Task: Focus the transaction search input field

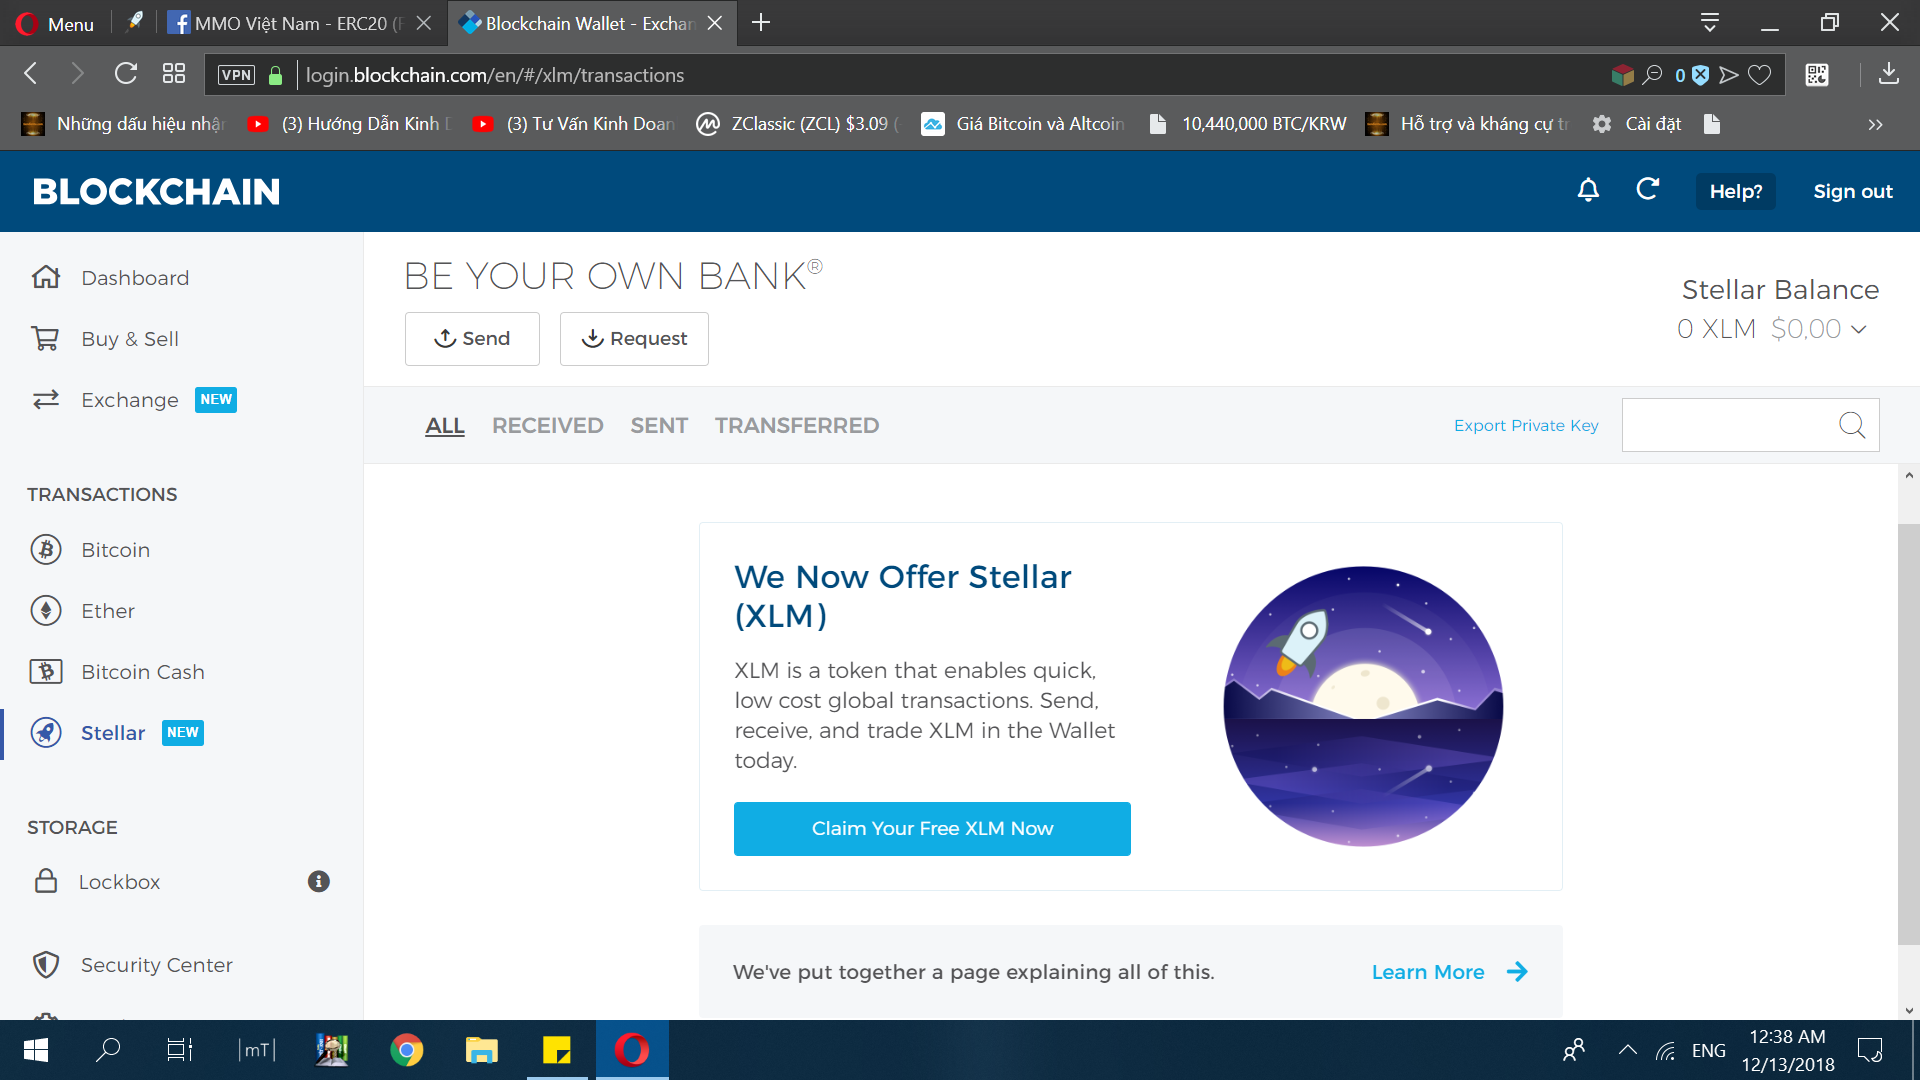Action: (1728, 425)
